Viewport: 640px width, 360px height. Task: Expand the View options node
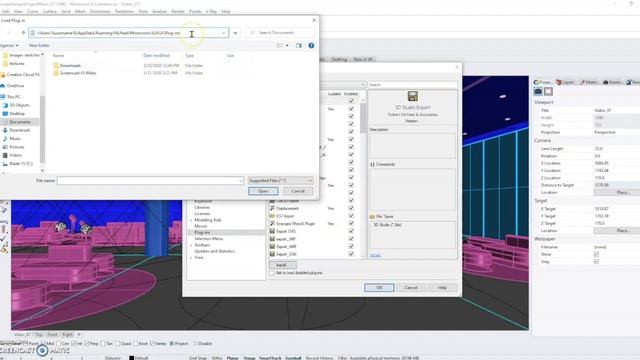pyautogui.click(x=191, y=258)
